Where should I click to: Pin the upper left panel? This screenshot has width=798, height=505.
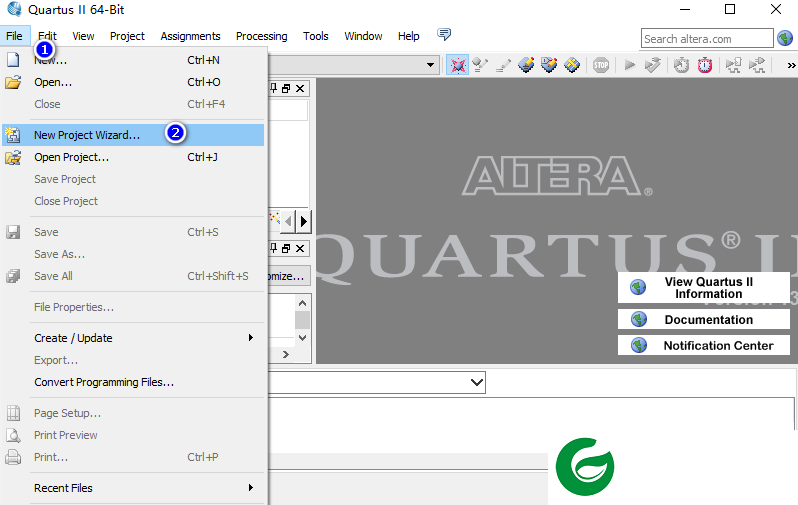[x=273, y=89]
